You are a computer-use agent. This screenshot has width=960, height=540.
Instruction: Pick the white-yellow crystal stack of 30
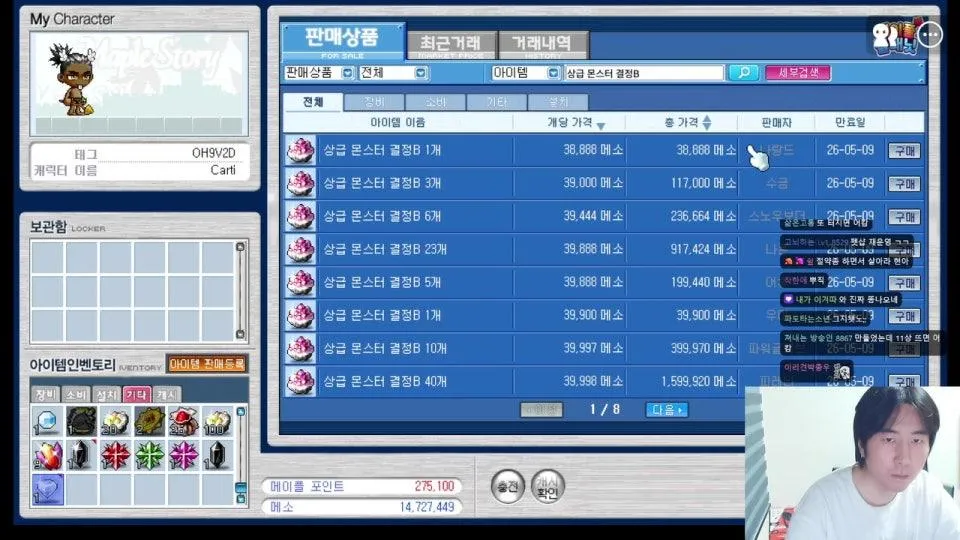click(115, 421)
